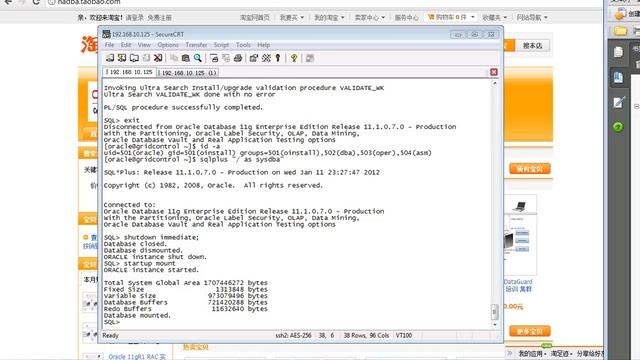Click the Print Screen toolbar icon
The image size is (640, 360).
coord(214,58)
